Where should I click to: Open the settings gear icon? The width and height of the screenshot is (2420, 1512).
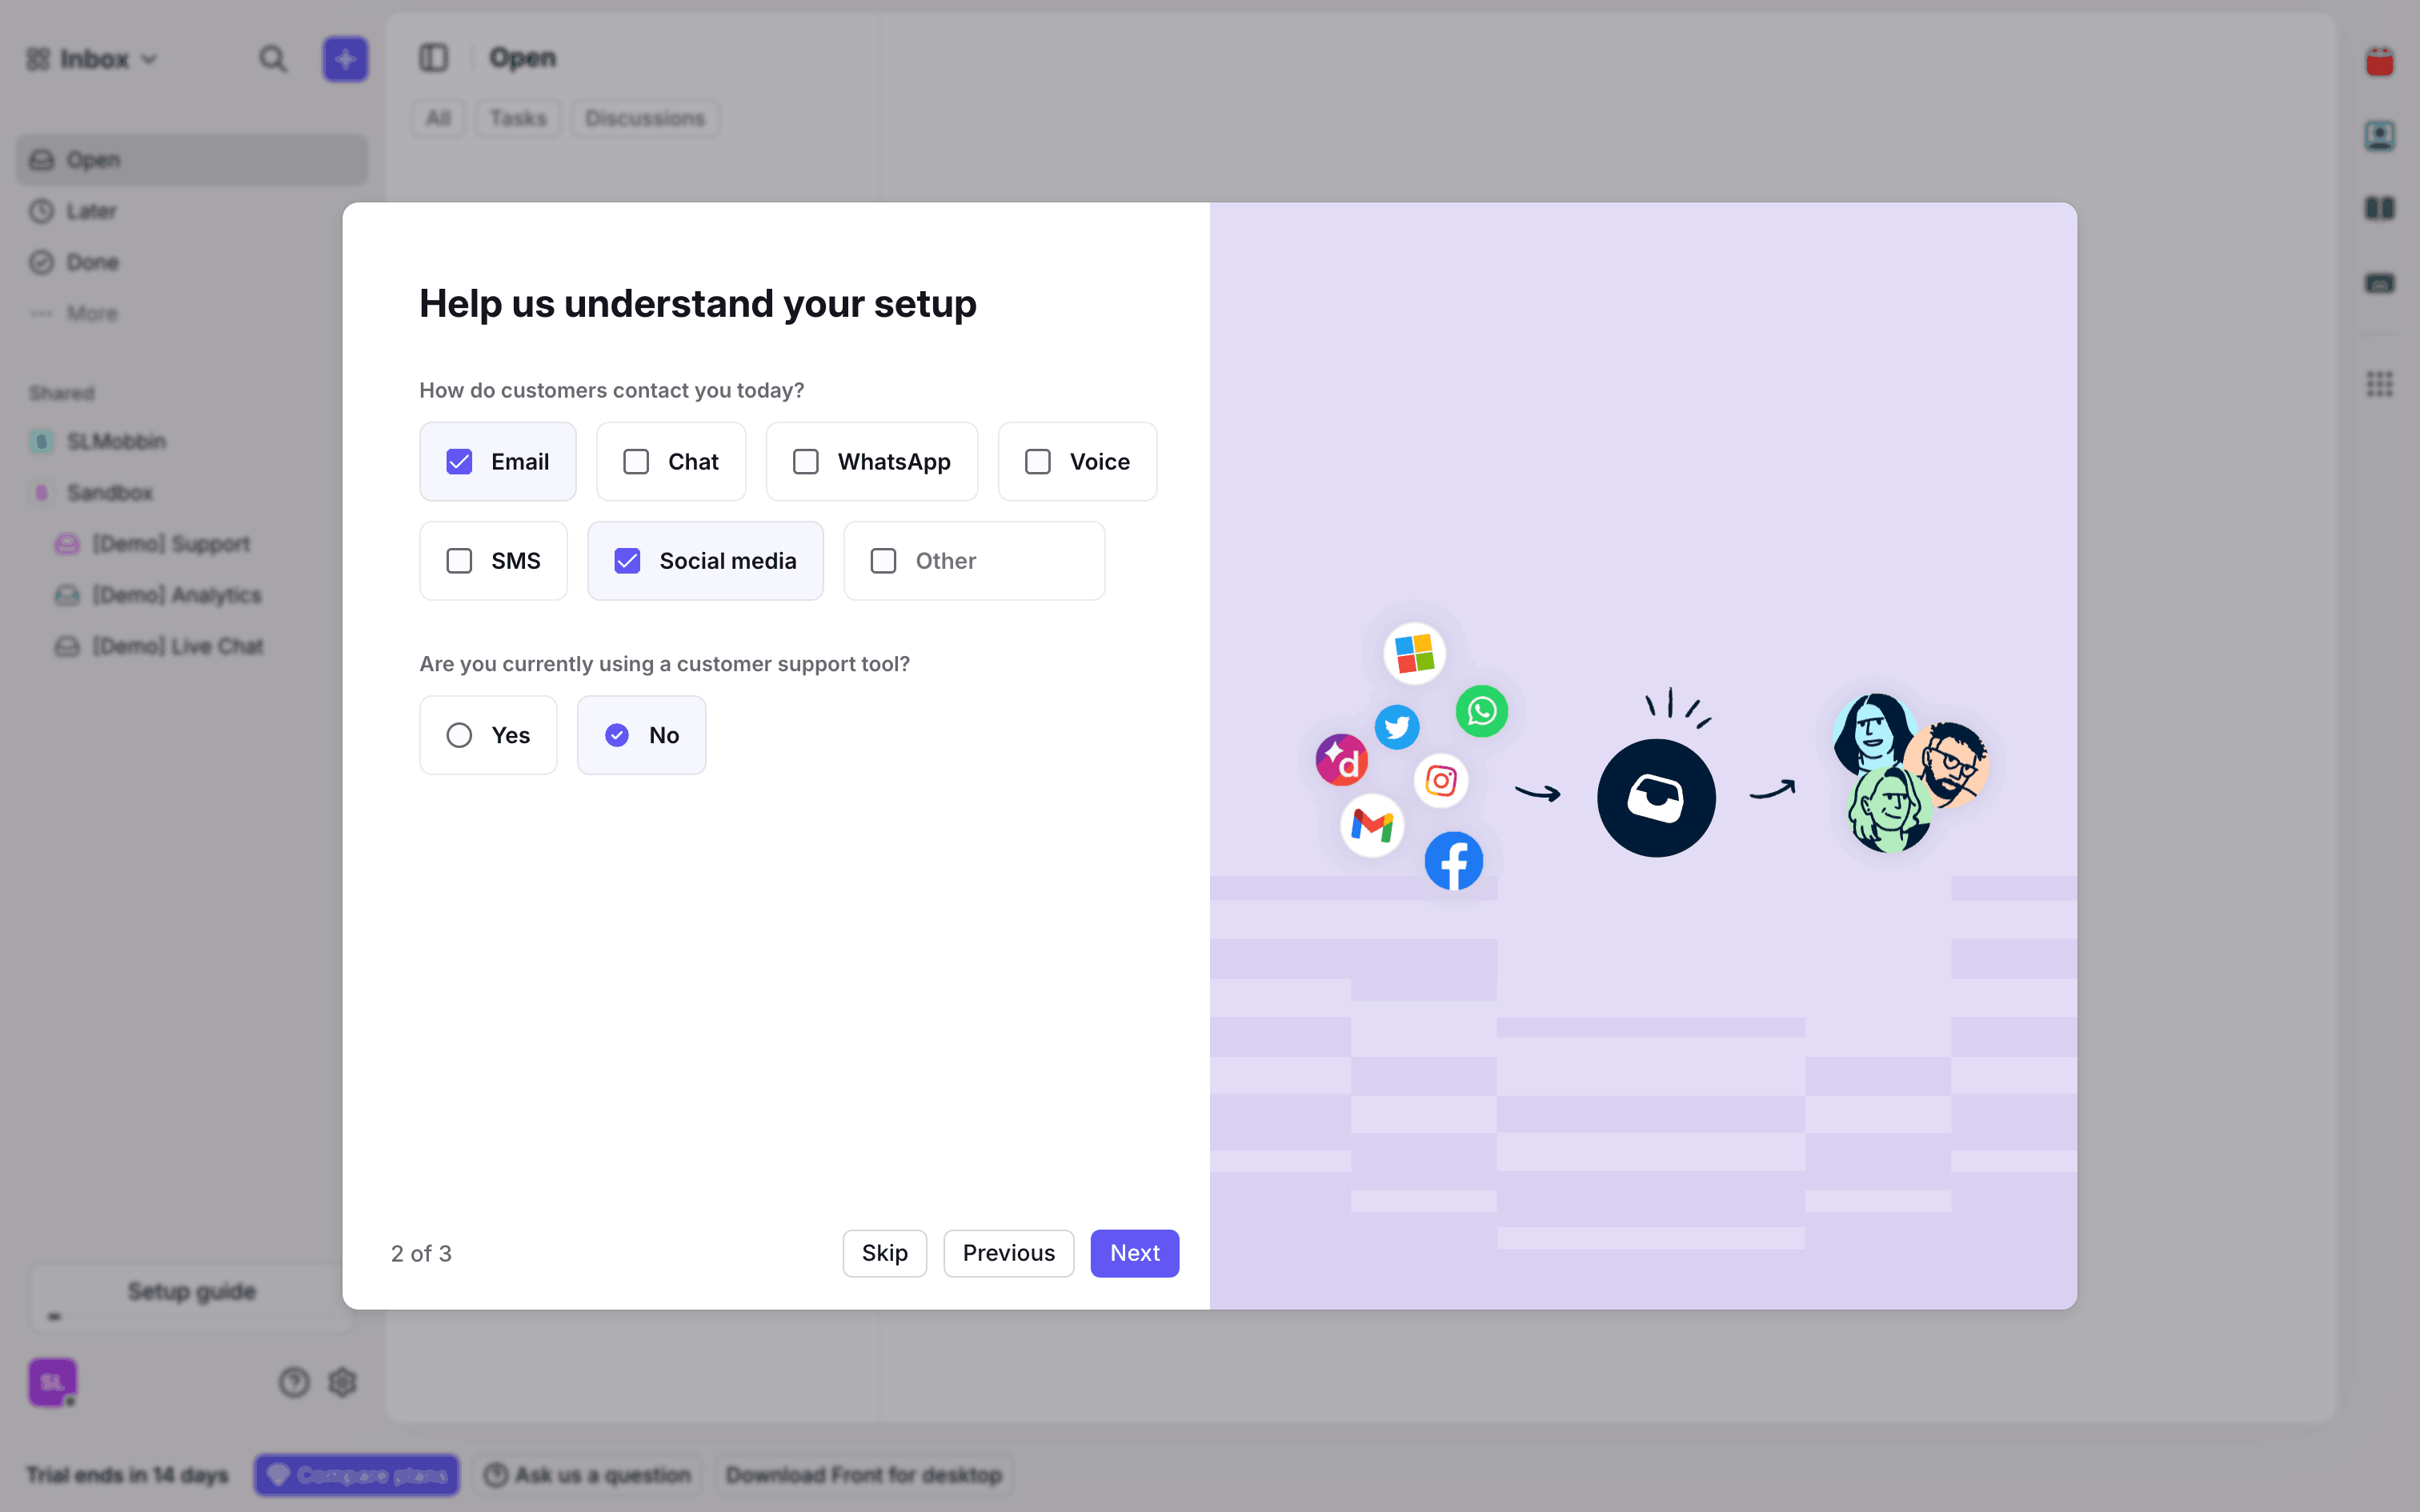click(x=343, y=1382)
